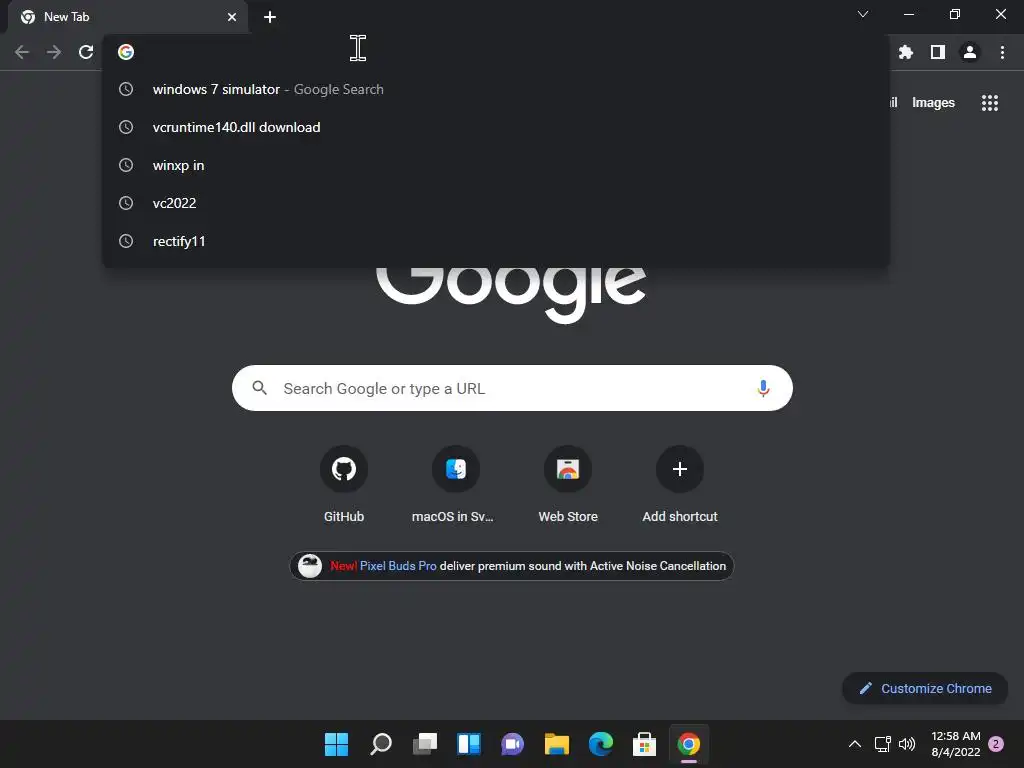Image resolution: width=1024 pixels, height=768 pixels.
Task: Open the Web Store shortcut
Action: tap(568, 485)
